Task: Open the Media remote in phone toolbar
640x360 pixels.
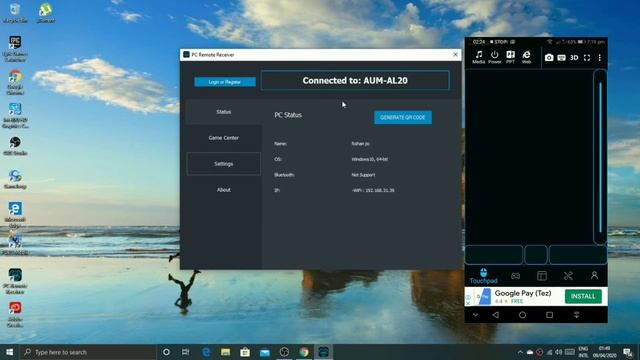Action: [478, 57]
